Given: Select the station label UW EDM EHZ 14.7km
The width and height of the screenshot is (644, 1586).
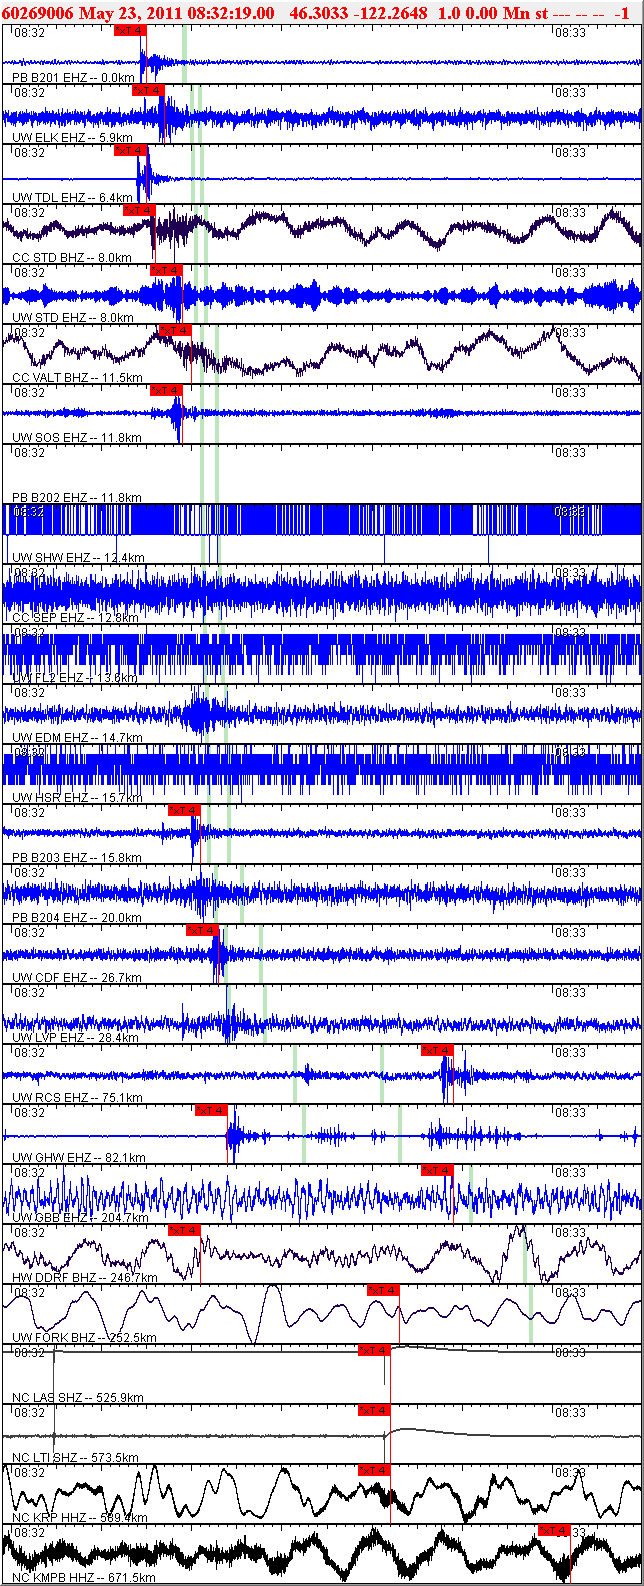Looking at the screenshot, I should click(x=78, y=737).
